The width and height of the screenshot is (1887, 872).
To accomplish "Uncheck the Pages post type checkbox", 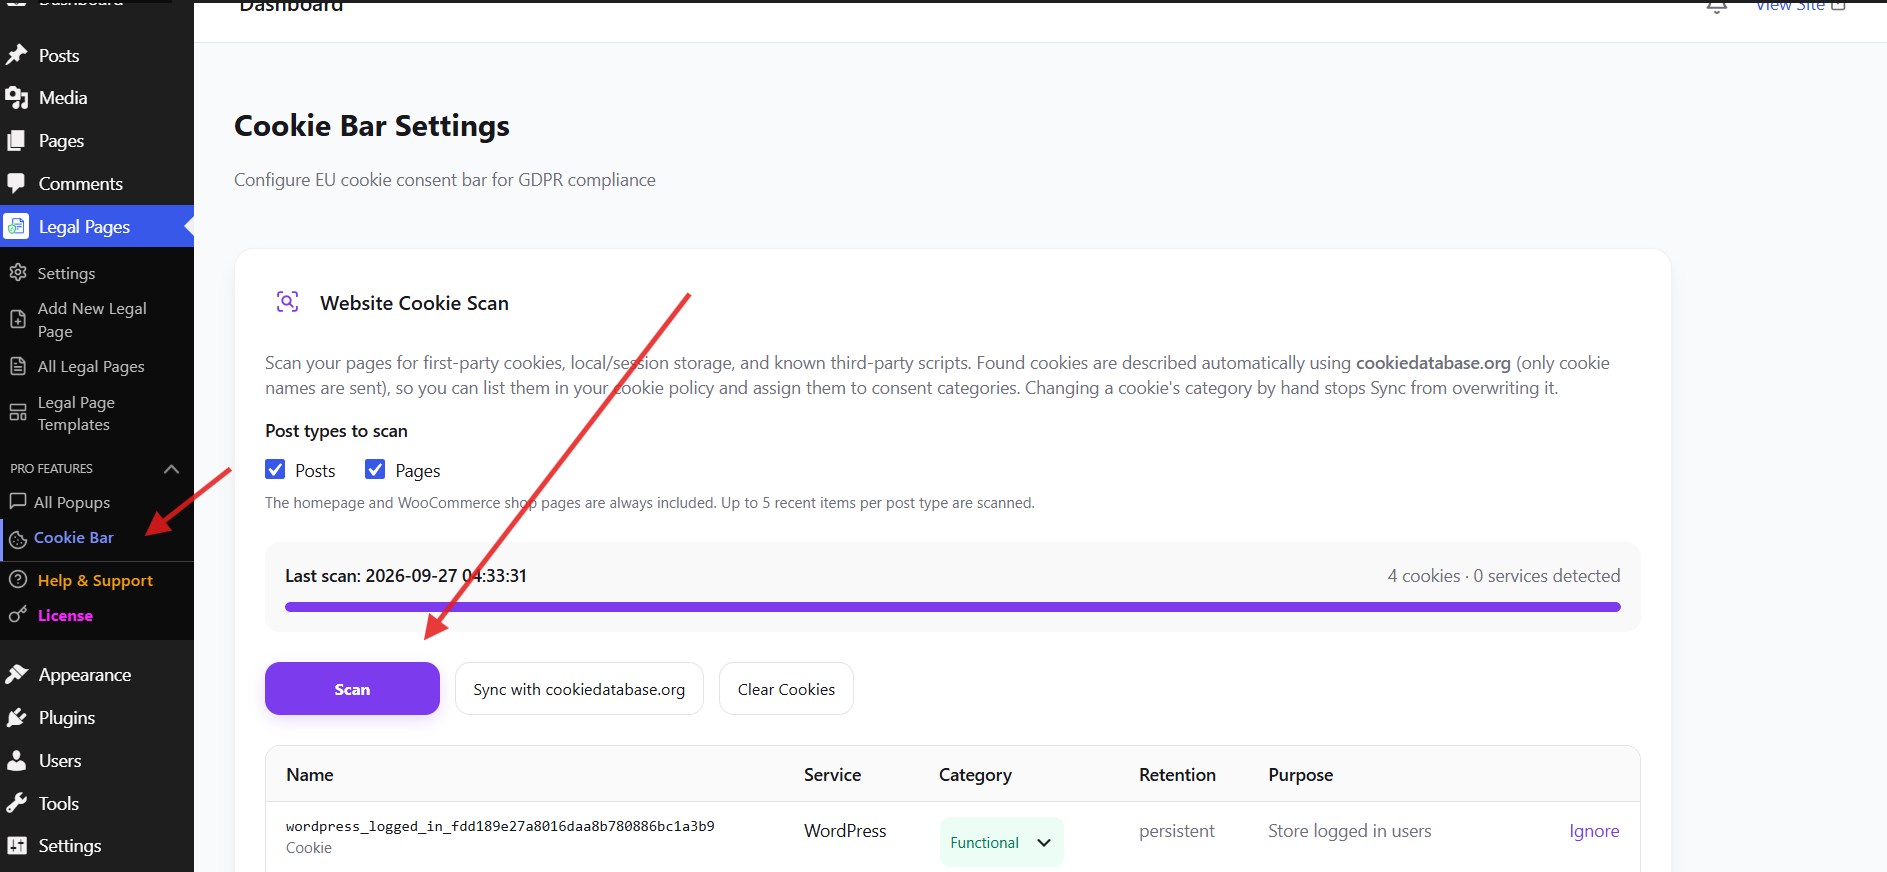I will 375,469.
